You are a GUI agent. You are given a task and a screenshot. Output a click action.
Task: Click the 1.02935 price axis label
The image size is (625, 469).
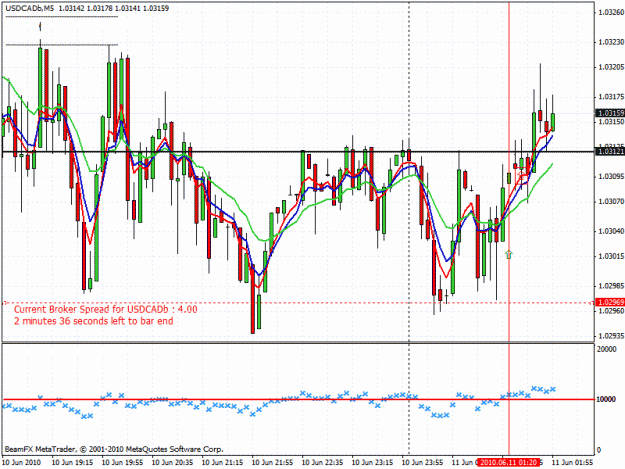coord(611,336)
